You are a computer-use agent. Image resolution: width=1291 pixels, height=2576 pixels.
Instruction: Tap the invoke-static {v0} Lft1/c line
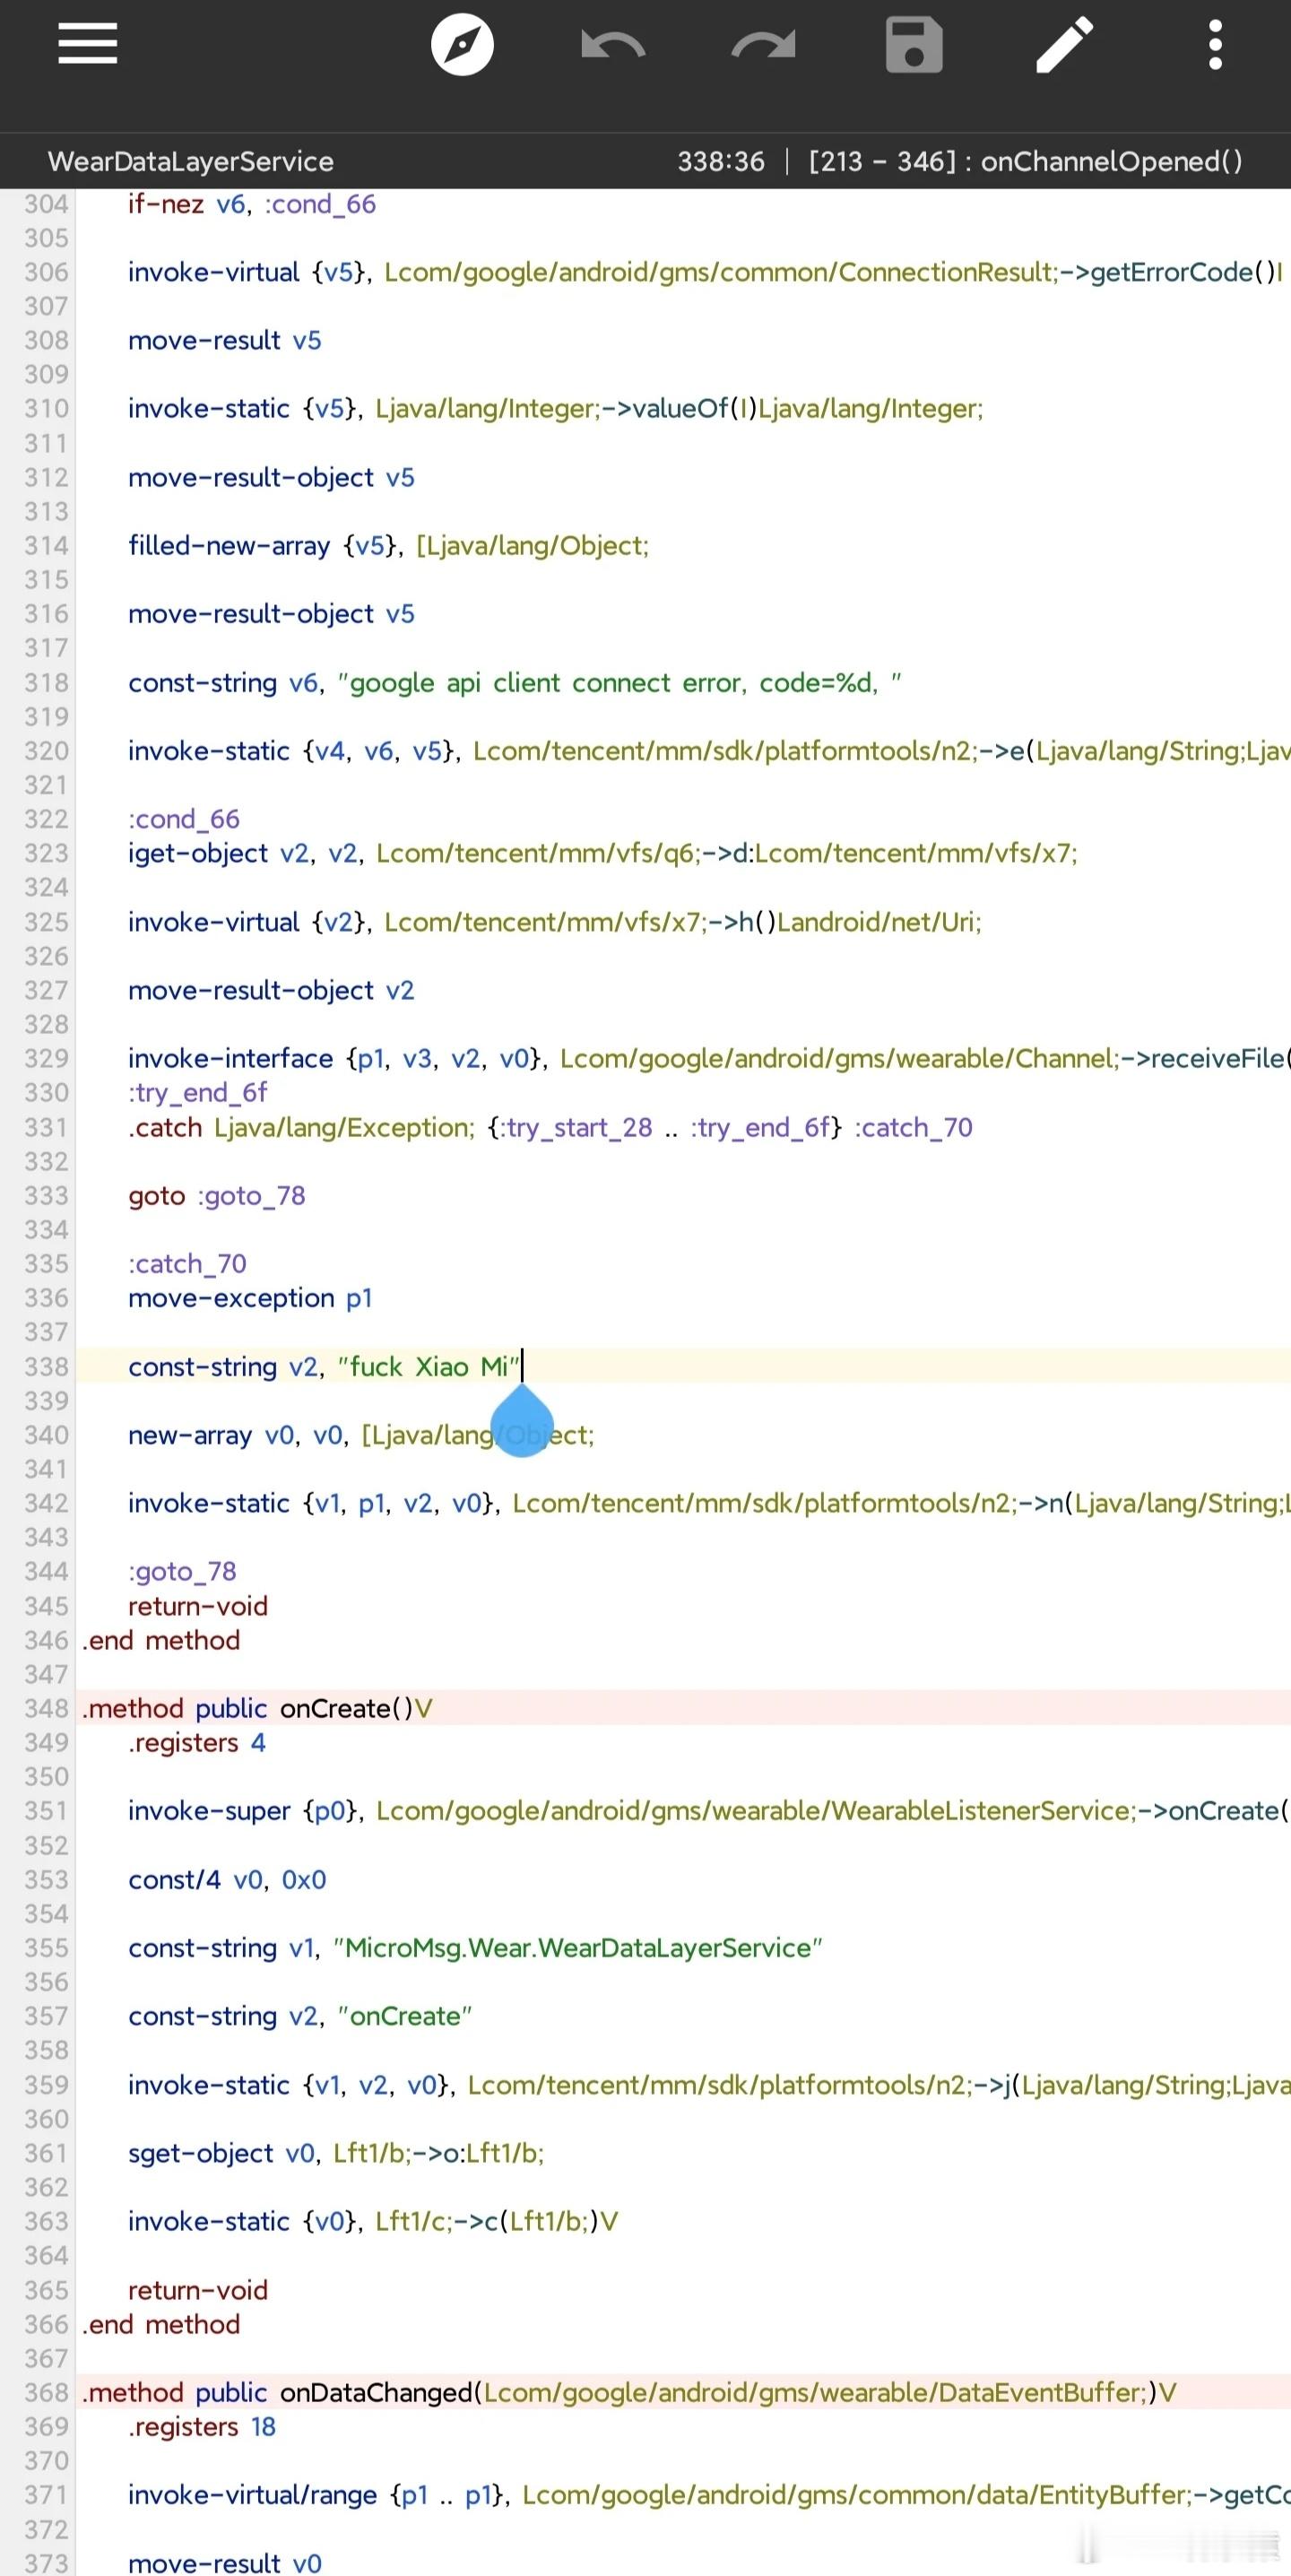pos(373,2221)
